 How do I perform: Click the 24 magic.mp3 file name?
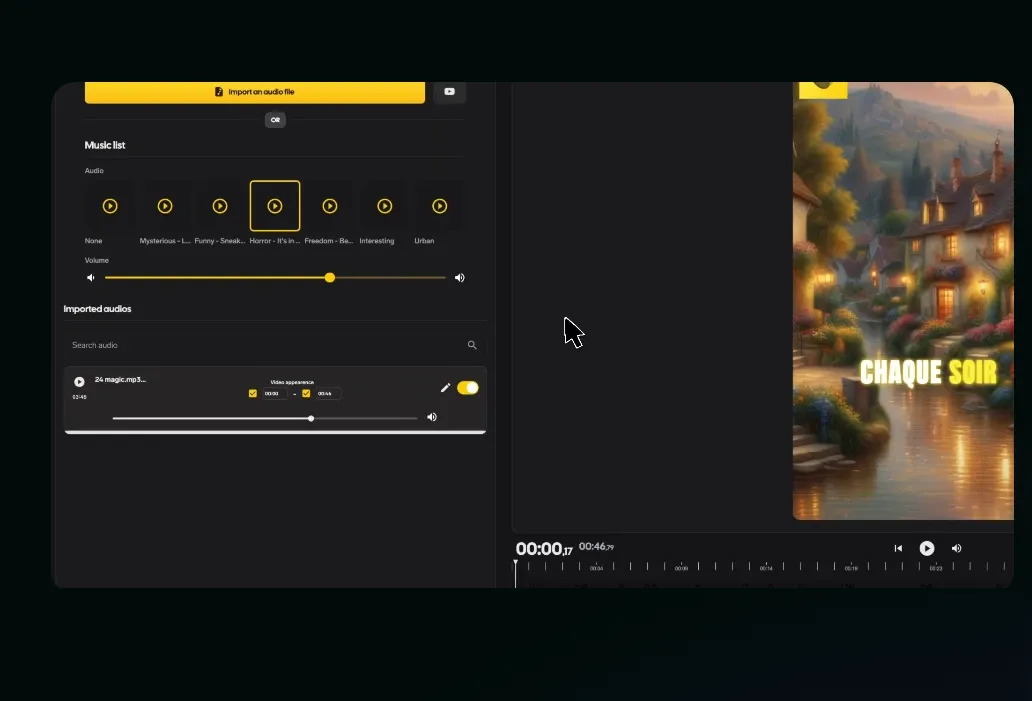(120, 380)
